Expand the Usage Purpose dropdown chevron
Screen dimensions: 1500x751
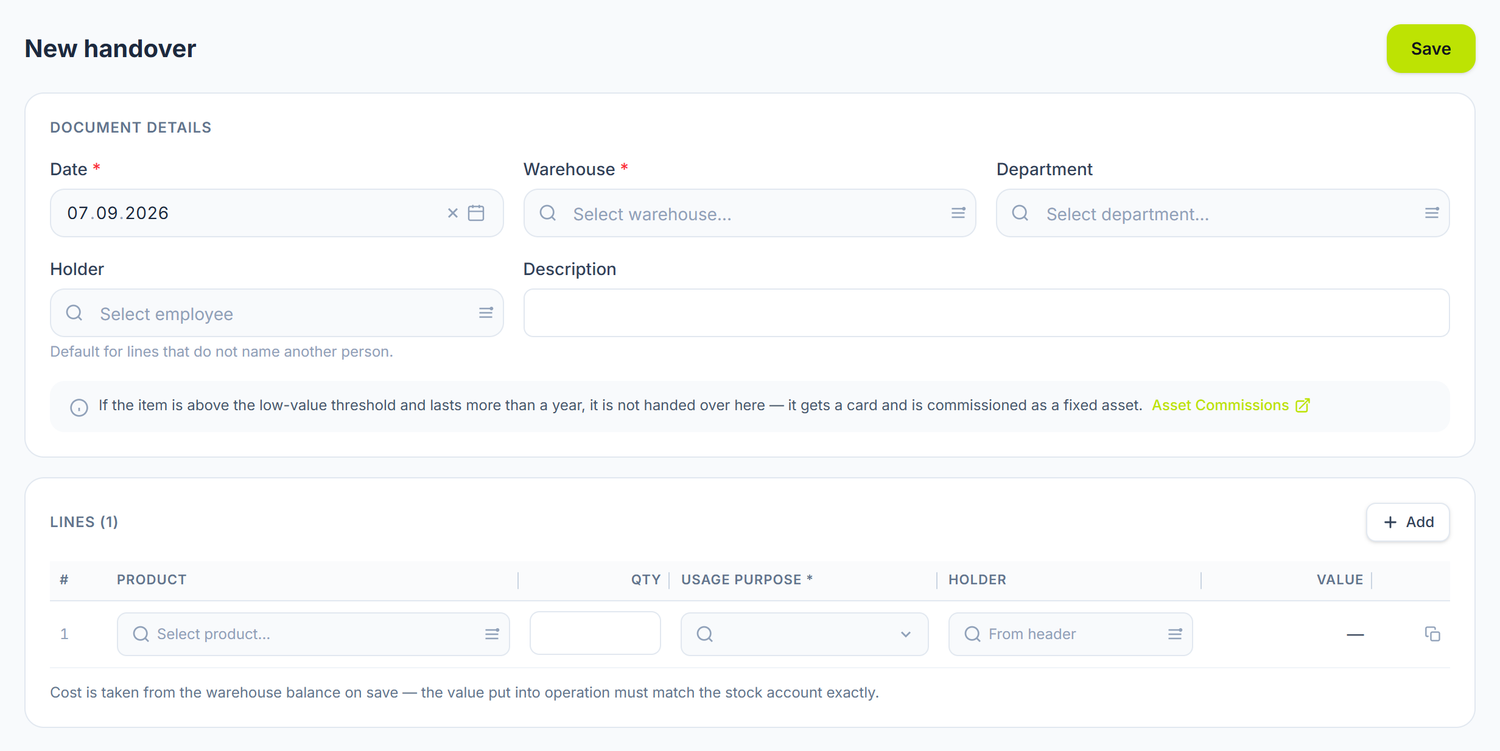906,634
